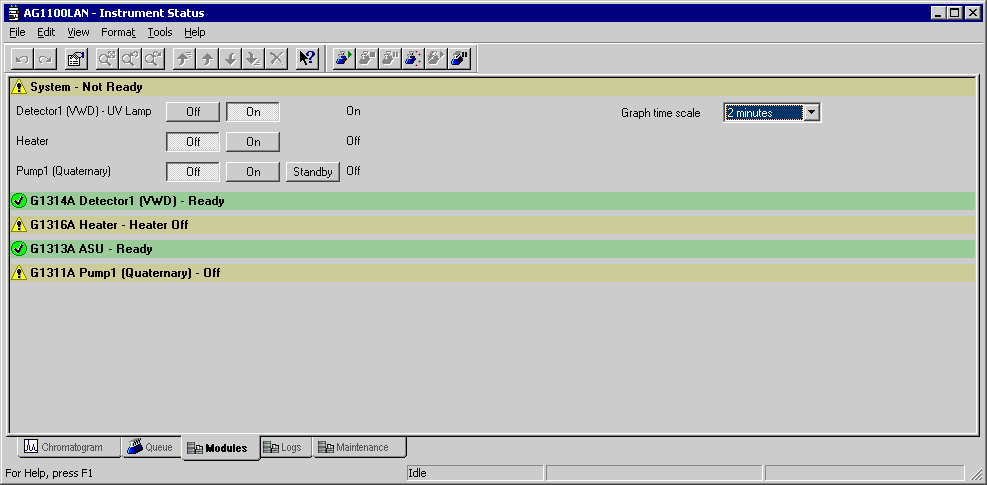This screenshot has width=987, height=485.
Task: Click the Move to top arrow icon
Action: point(184,59)
